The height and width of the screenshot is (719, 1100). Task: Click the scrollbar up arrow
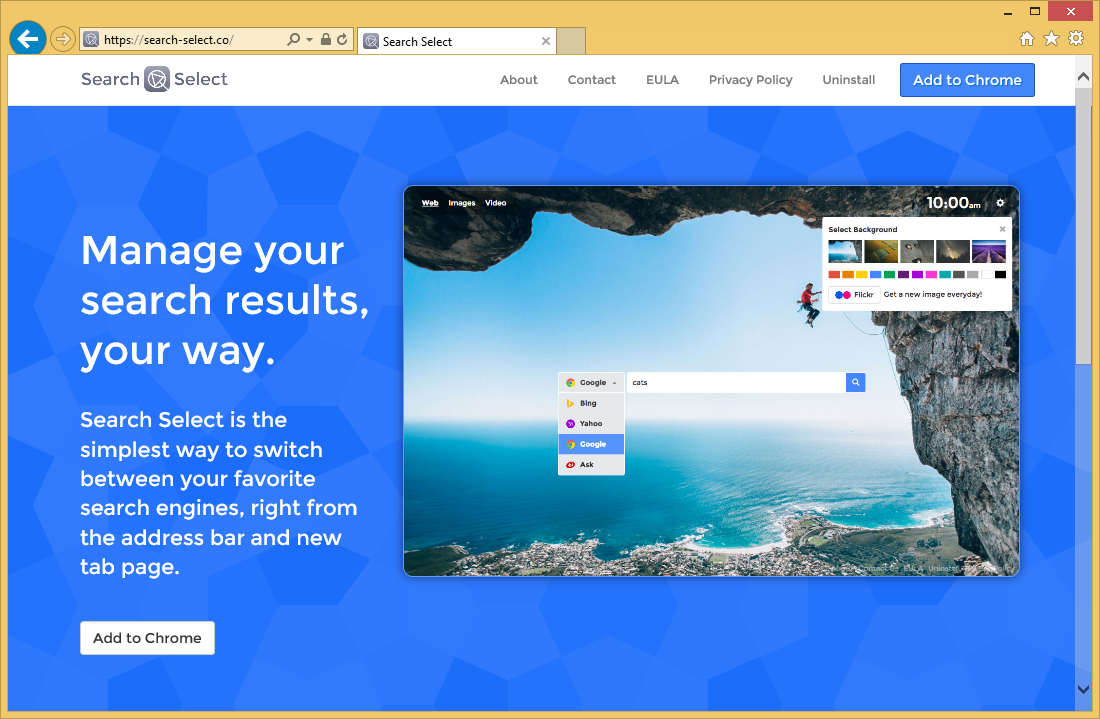click(1083, 76)
